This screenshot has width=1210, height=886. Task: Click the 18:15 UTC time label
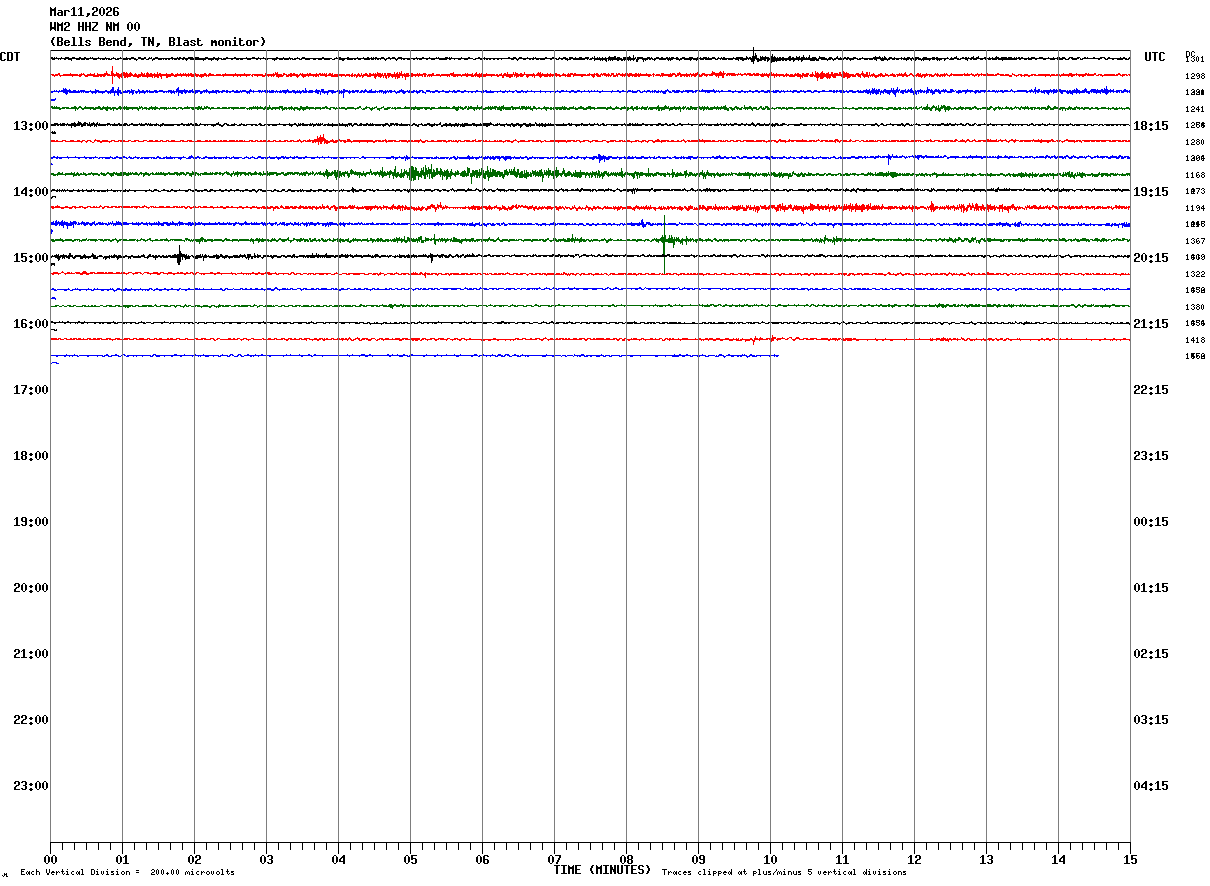1151,126
